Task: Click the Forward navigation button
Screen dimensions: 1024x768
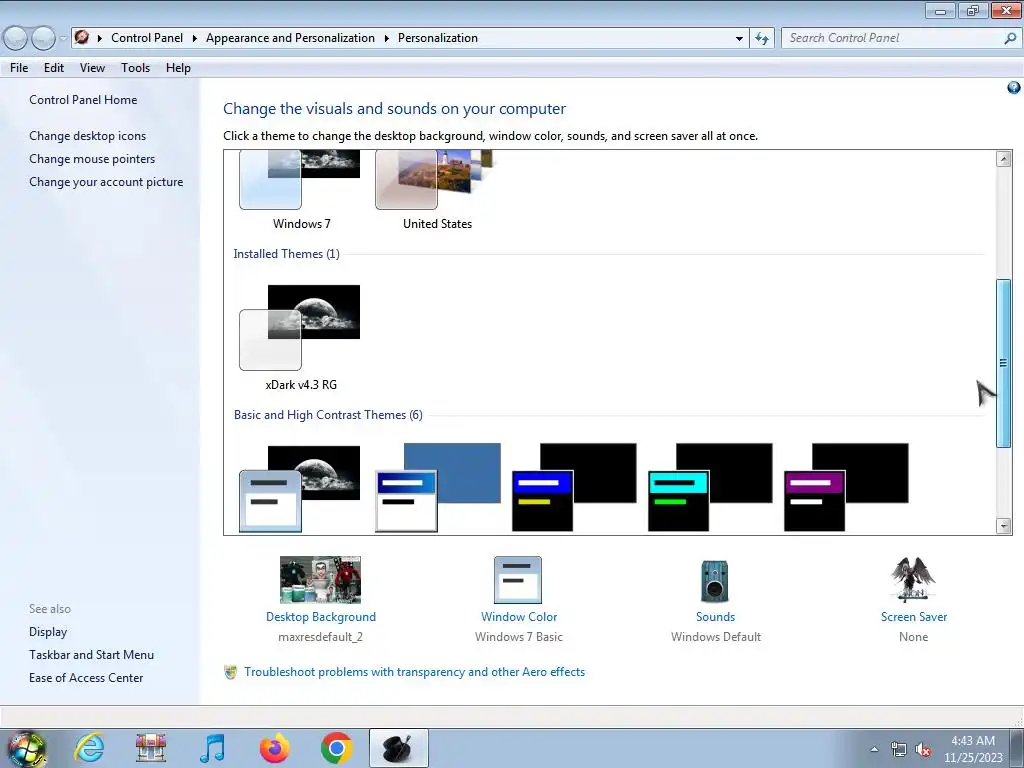Action: 43,38
